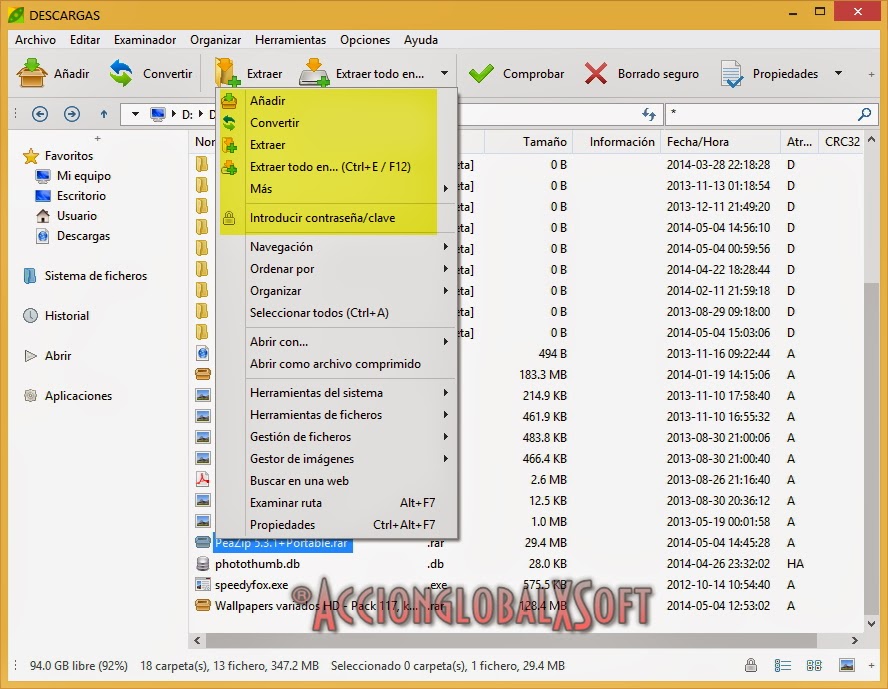Viewport: 888px width, 689px height.
Task: Switch to the icons grid view in the status bar
Action: [814, 665]
